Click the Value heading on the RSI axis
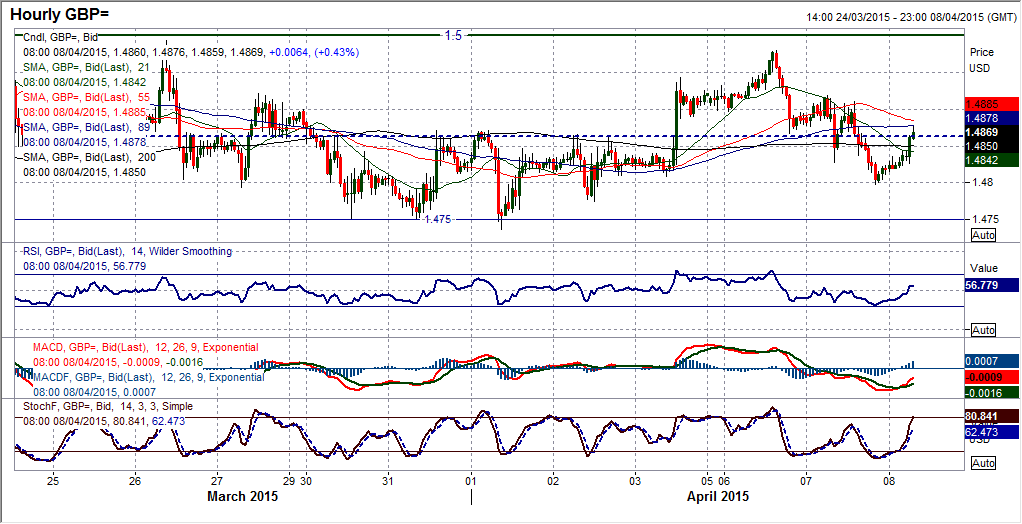Image resolution: width=1022 pixels, height=524 pixels. pyautogui.click(x=983, y=268)
